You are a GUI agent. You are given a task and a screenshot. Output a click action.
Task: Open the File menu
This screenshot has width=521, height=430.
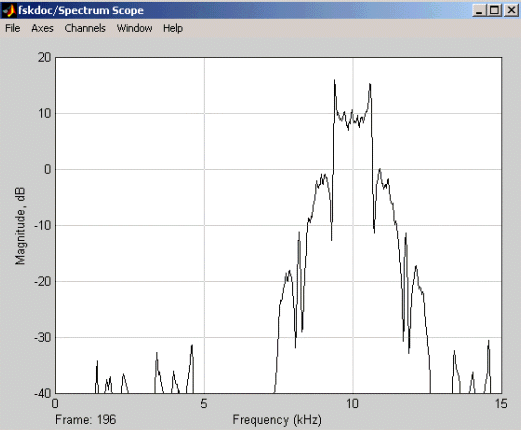(x=13, y=28)
